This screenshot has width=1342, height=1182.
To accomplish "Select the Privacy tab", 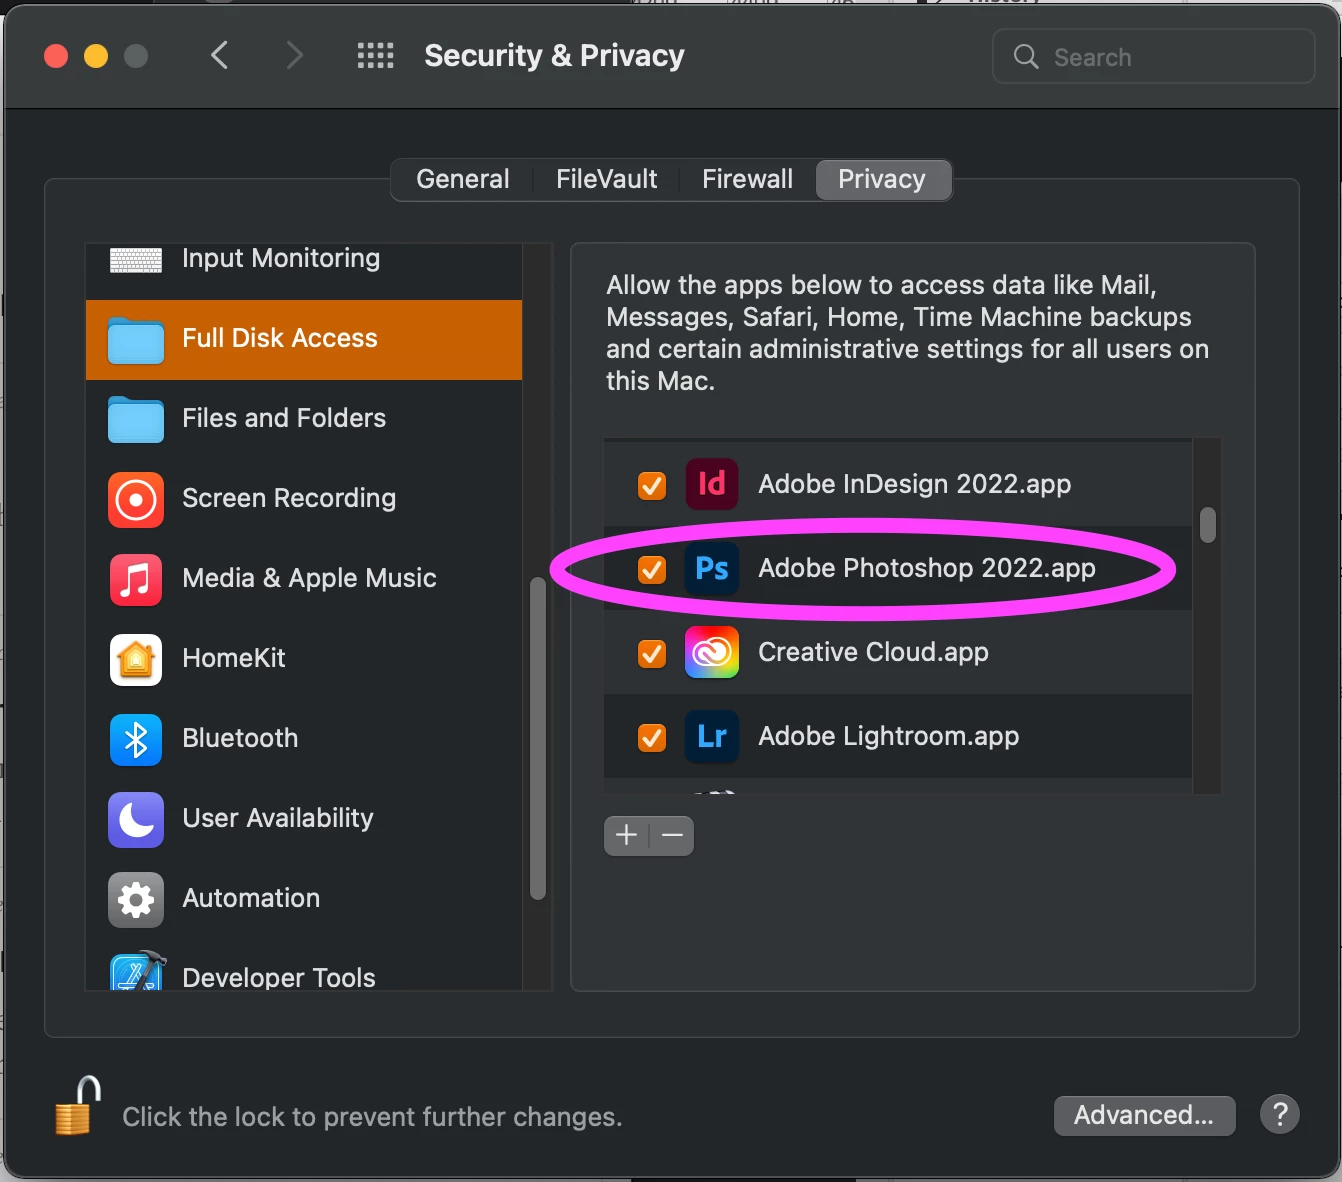I will click(882, 179).
